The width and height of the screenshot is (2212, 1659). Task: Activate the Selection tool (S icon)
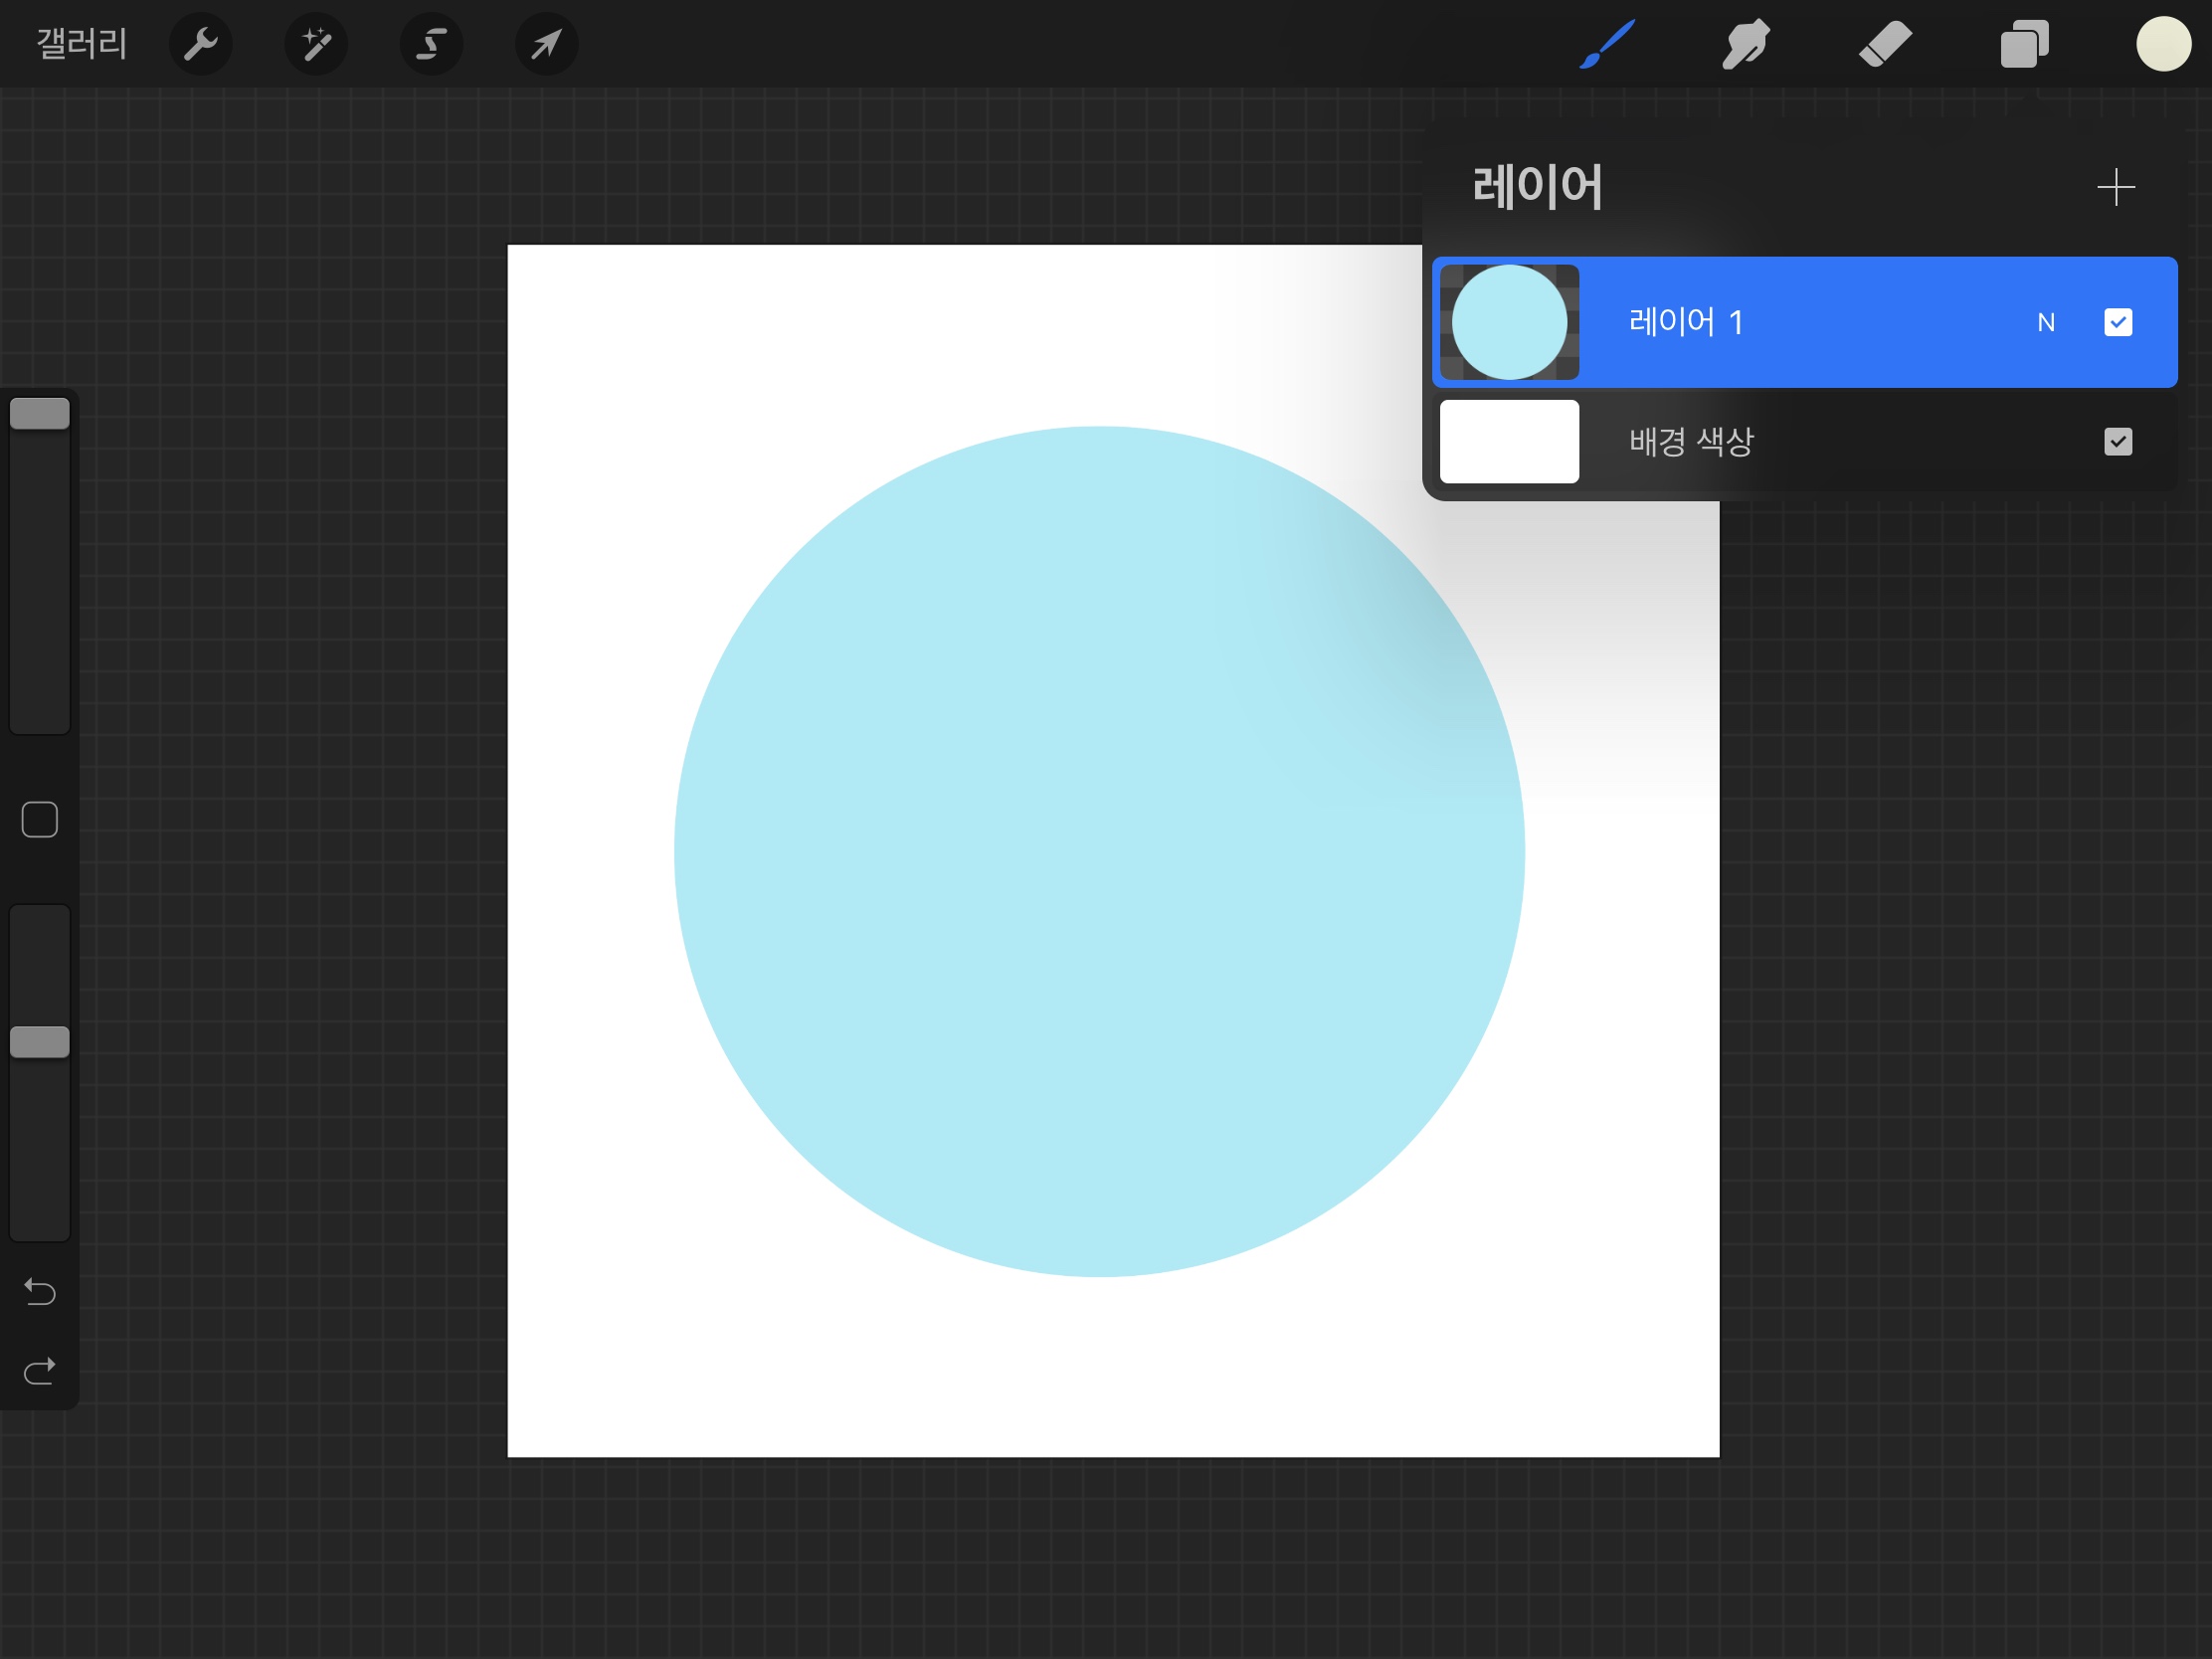(431, 44)
